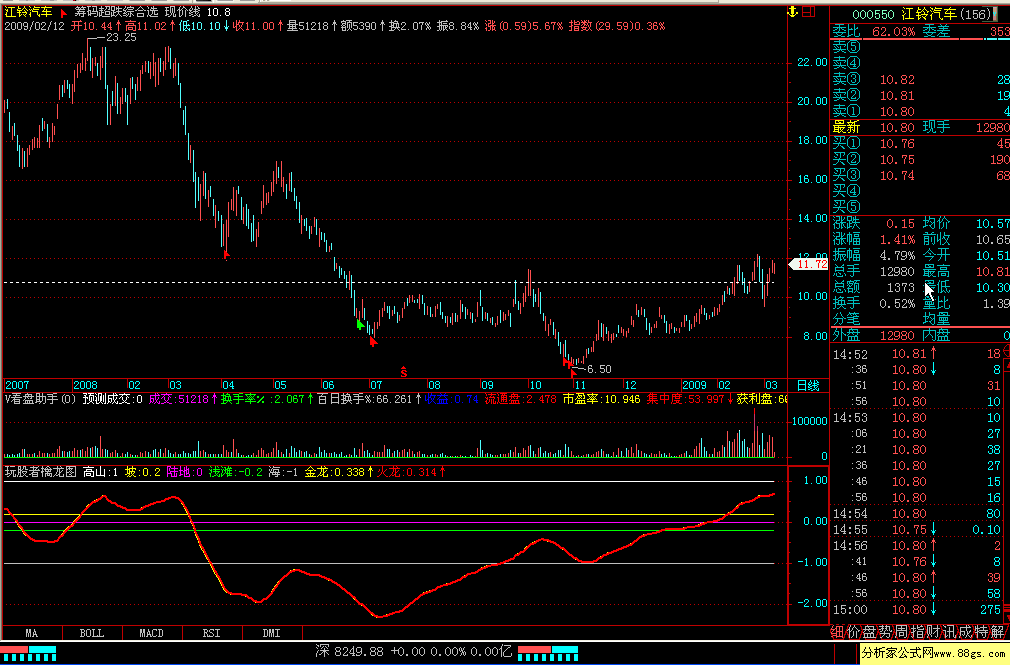This screenshot has height=665, width=1010.
Task: Click the 2008 year label on date axis
Action: (x=85, y=385)
